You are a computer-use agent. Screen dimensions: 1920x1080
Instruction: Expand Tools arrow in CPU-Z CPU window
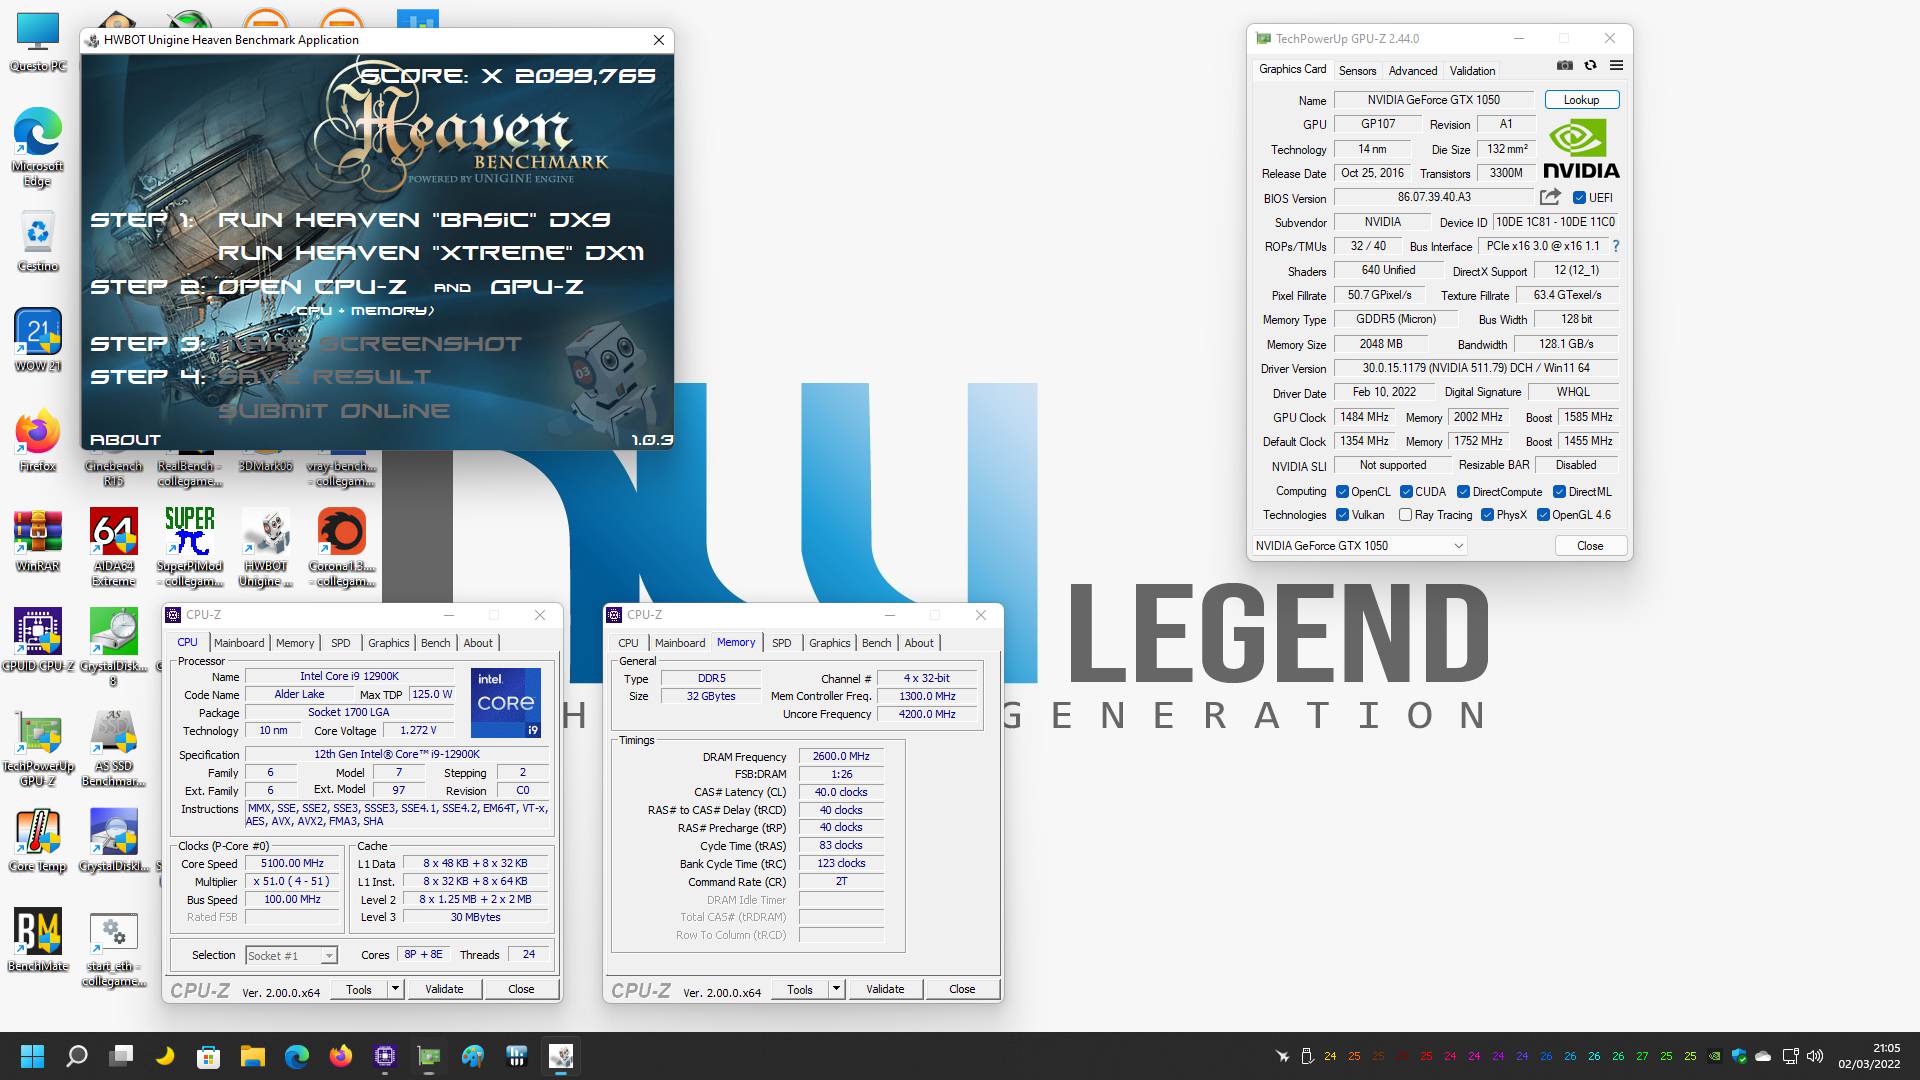click(x=395, y=989)
